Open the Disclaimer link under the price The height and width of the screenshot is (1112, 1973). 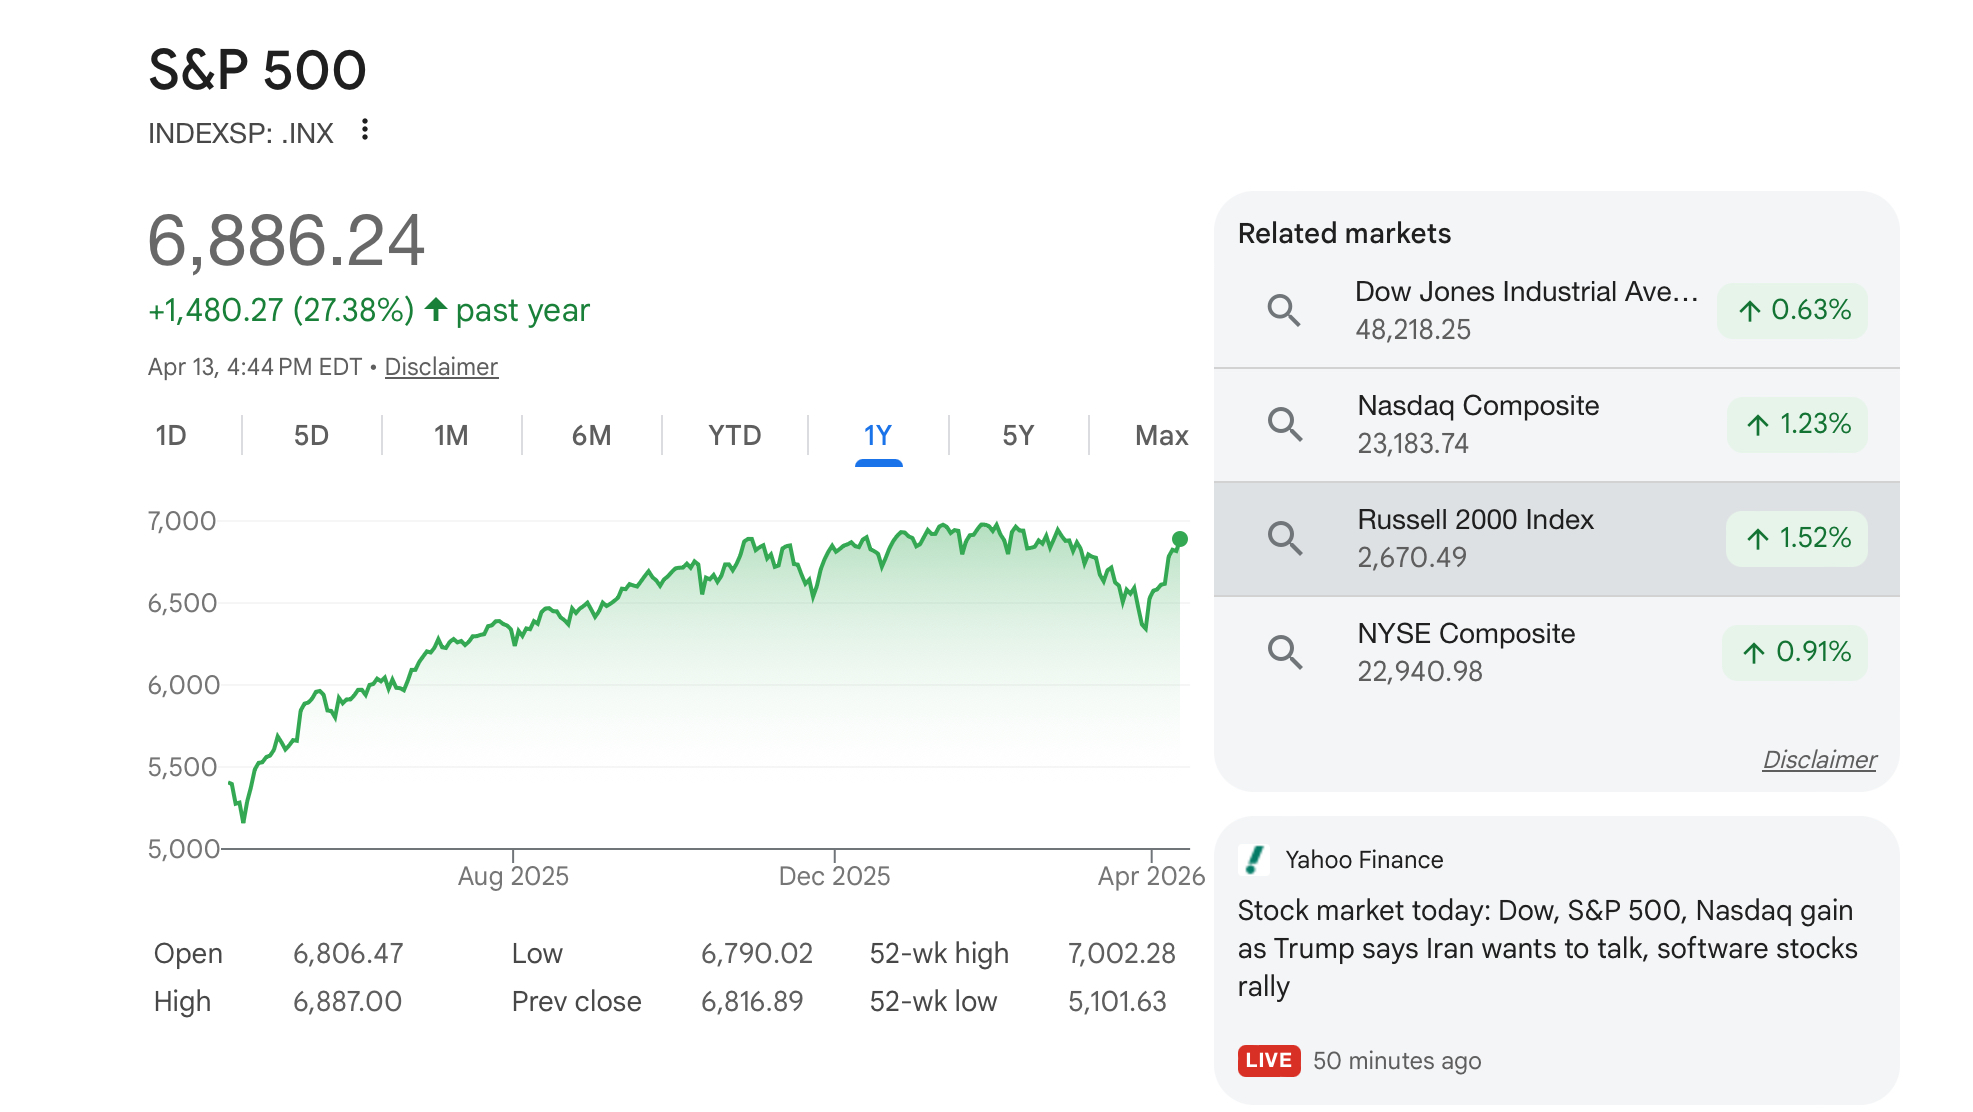pos(441,367)
